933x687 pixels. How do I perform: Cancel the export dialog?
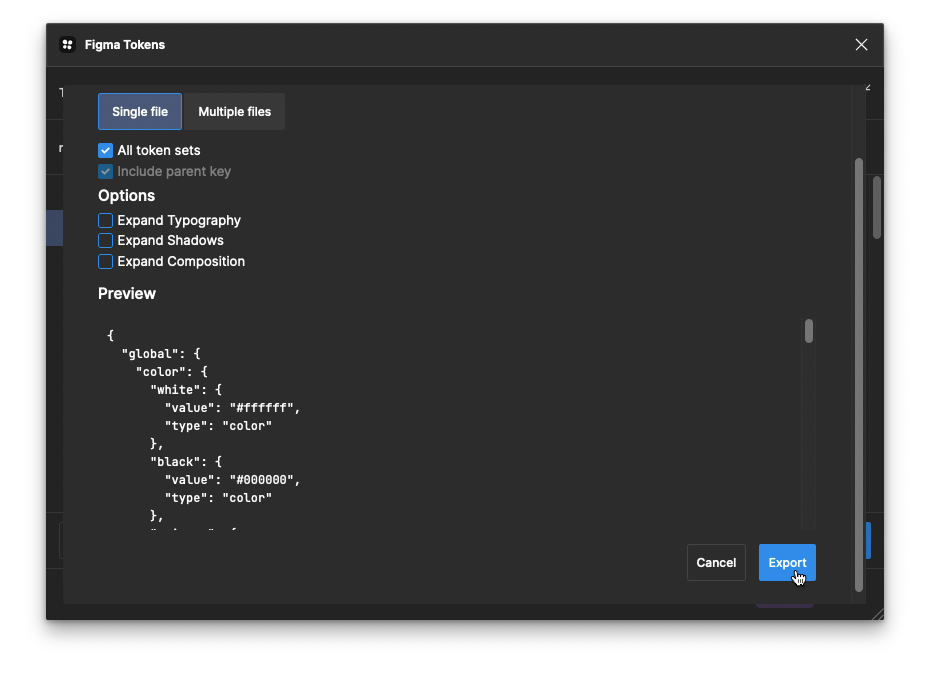[x=716, y=563]
